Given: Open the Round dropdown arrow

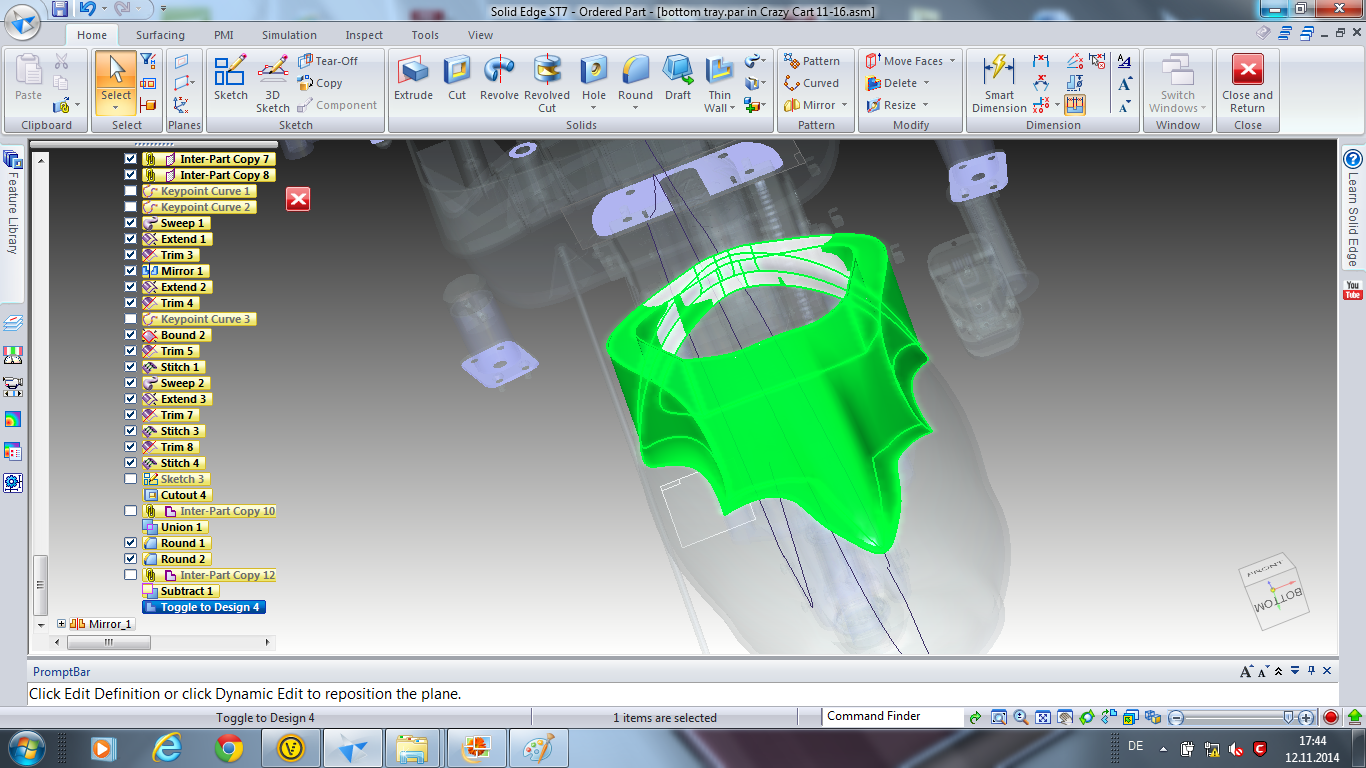Looking at the screenshot, I should (x=635, y=108).
